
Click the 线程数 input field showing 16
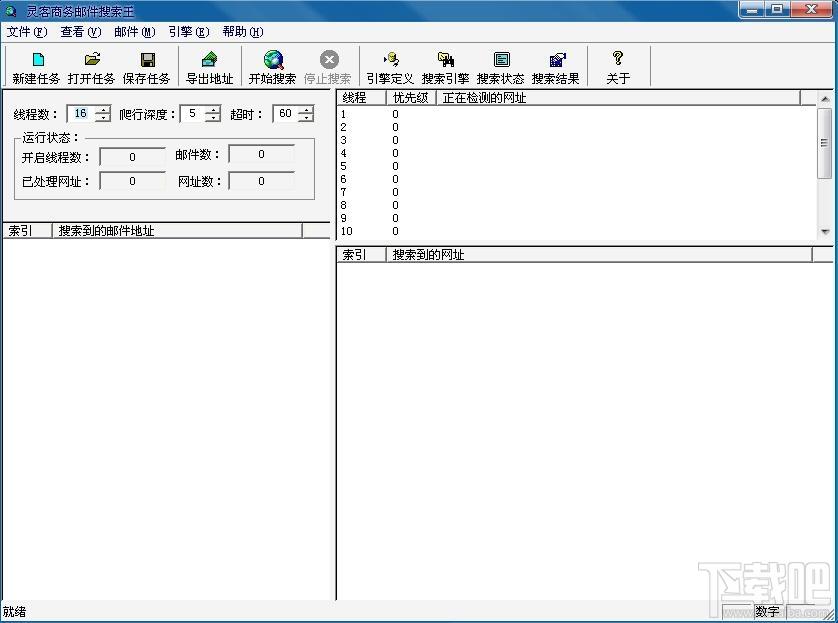81,113
